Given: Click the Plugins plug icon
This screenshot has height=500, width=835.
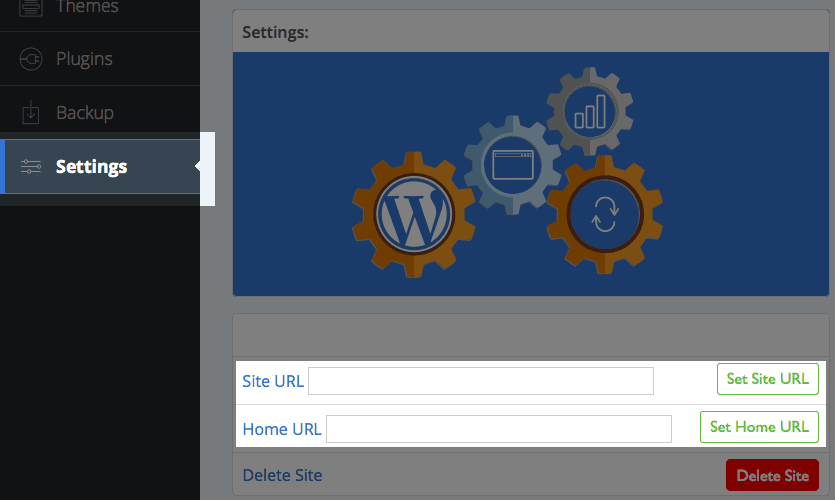Looking at the screenshot, I should (31, 59).
